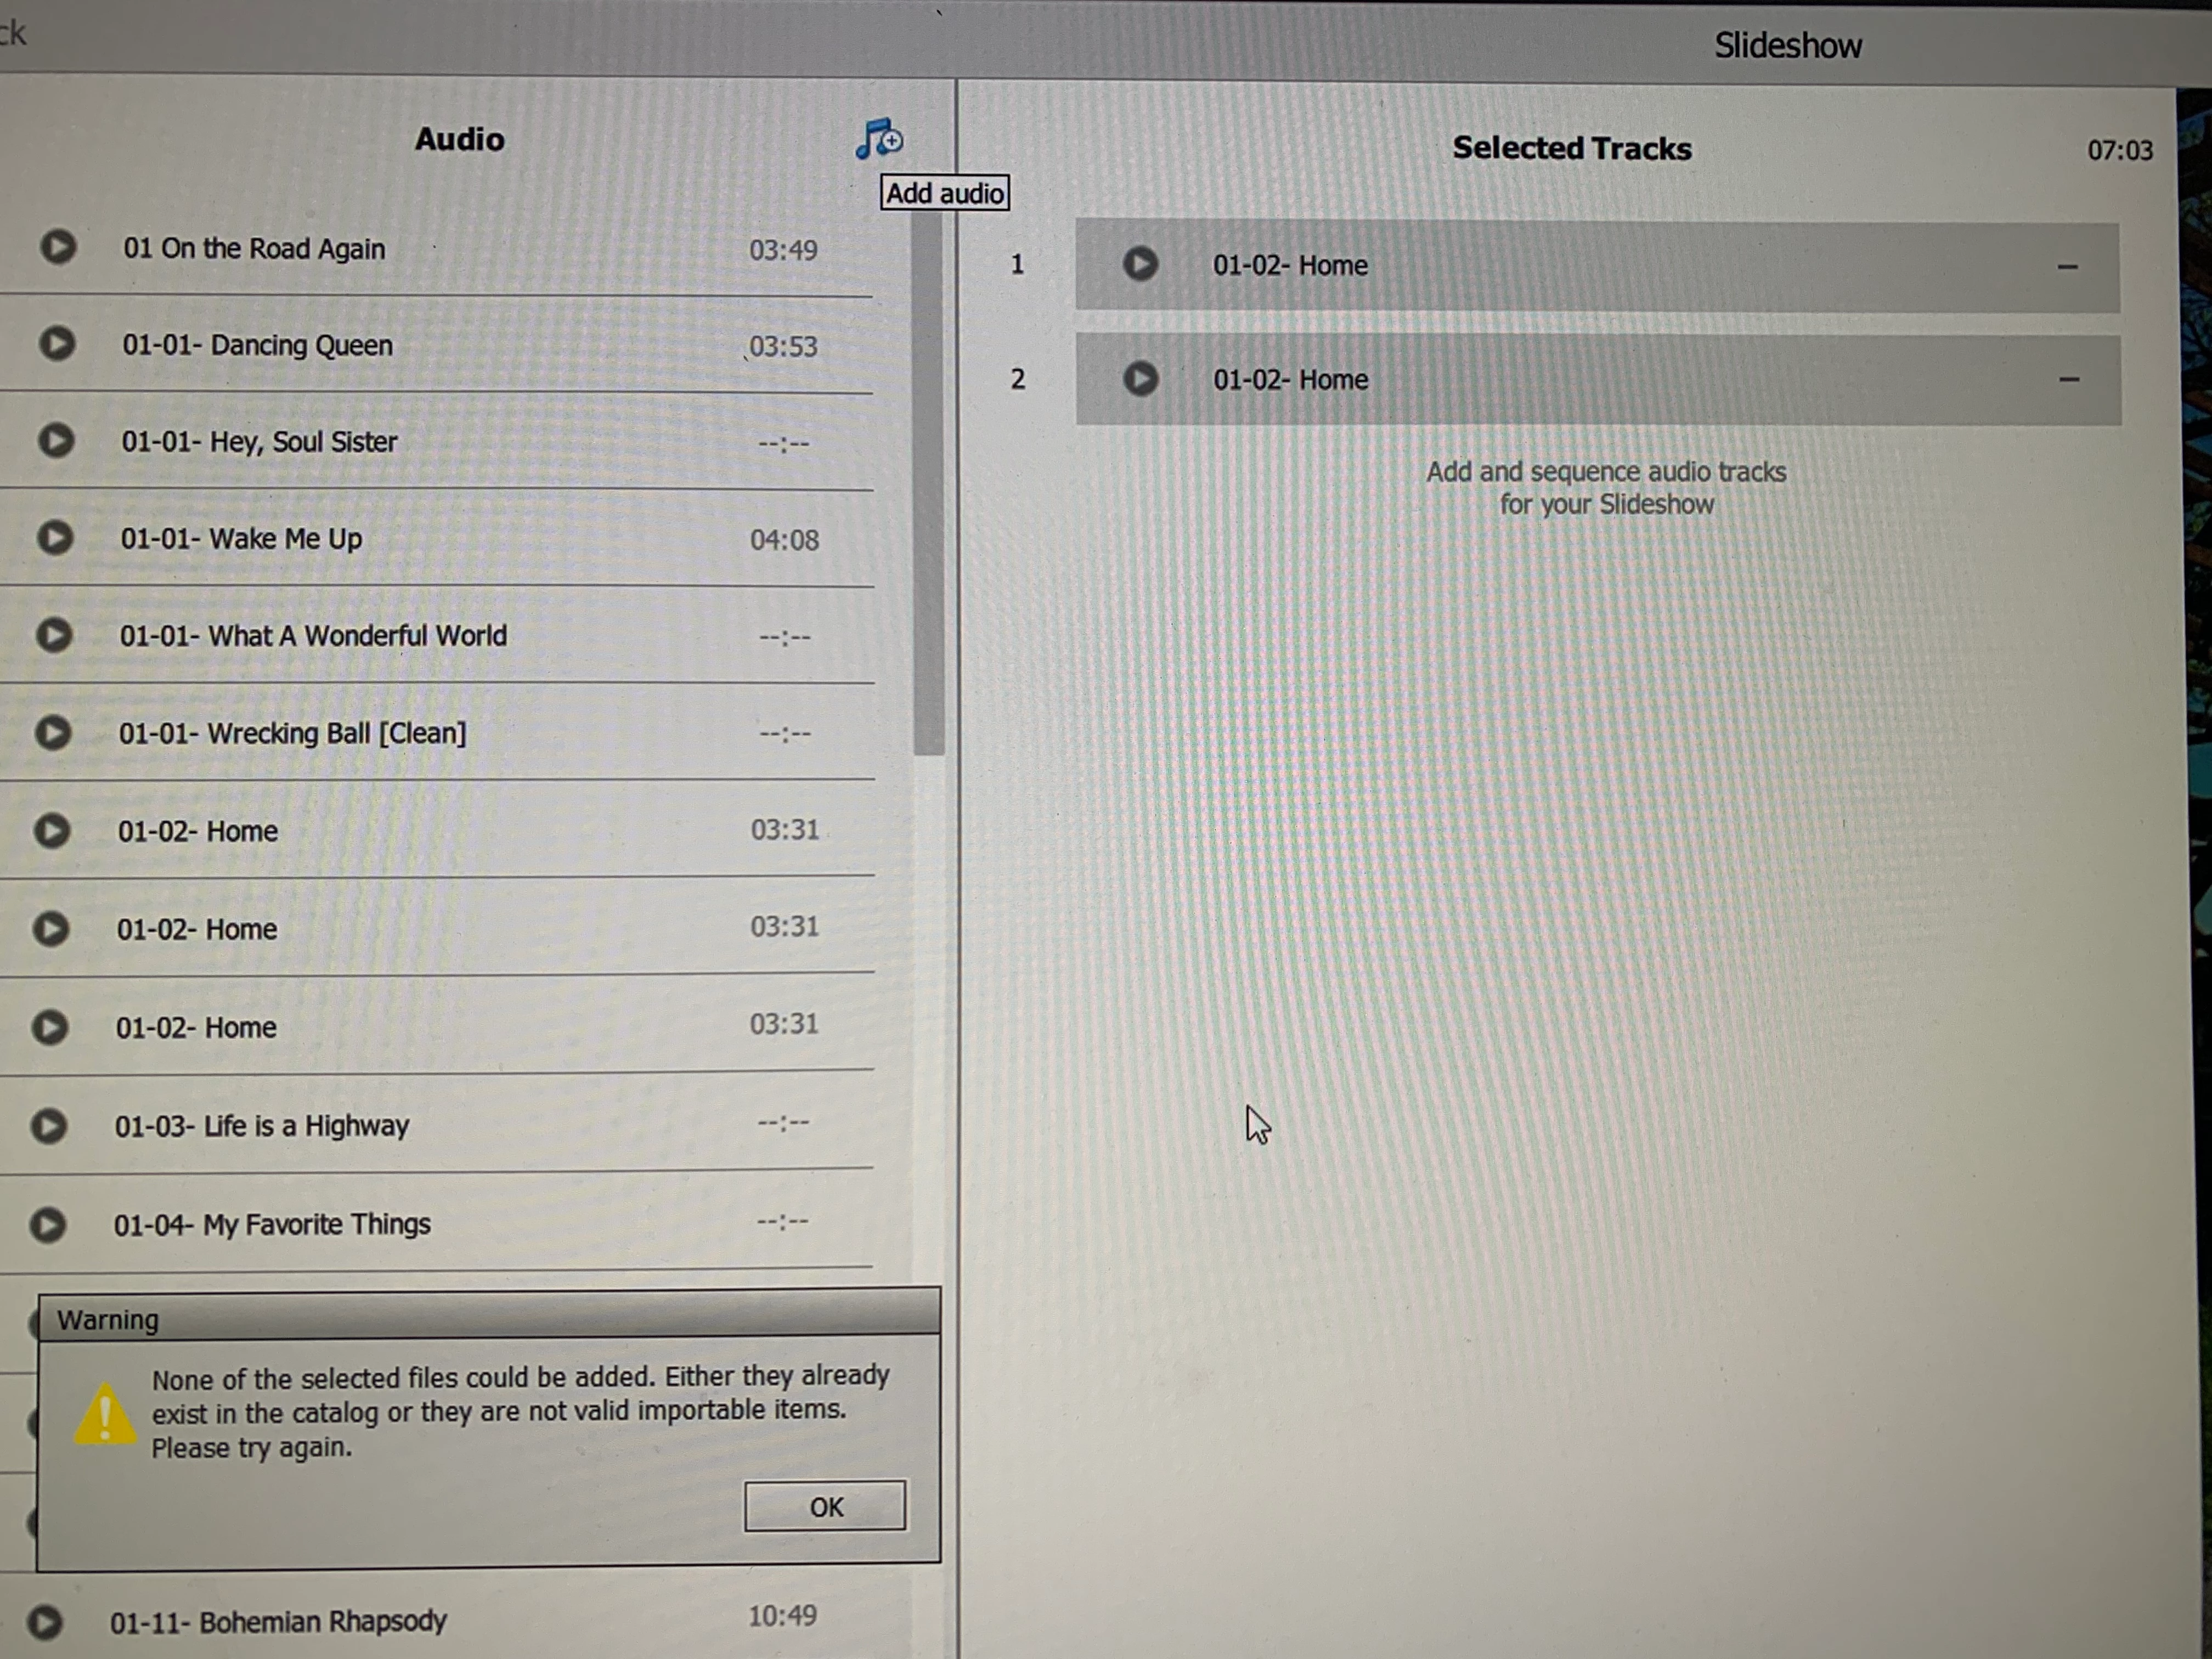2212x1659 pixels.
Task: Select the Bohemian Rhapsody track row
Action: click(x=278, y=1621)
